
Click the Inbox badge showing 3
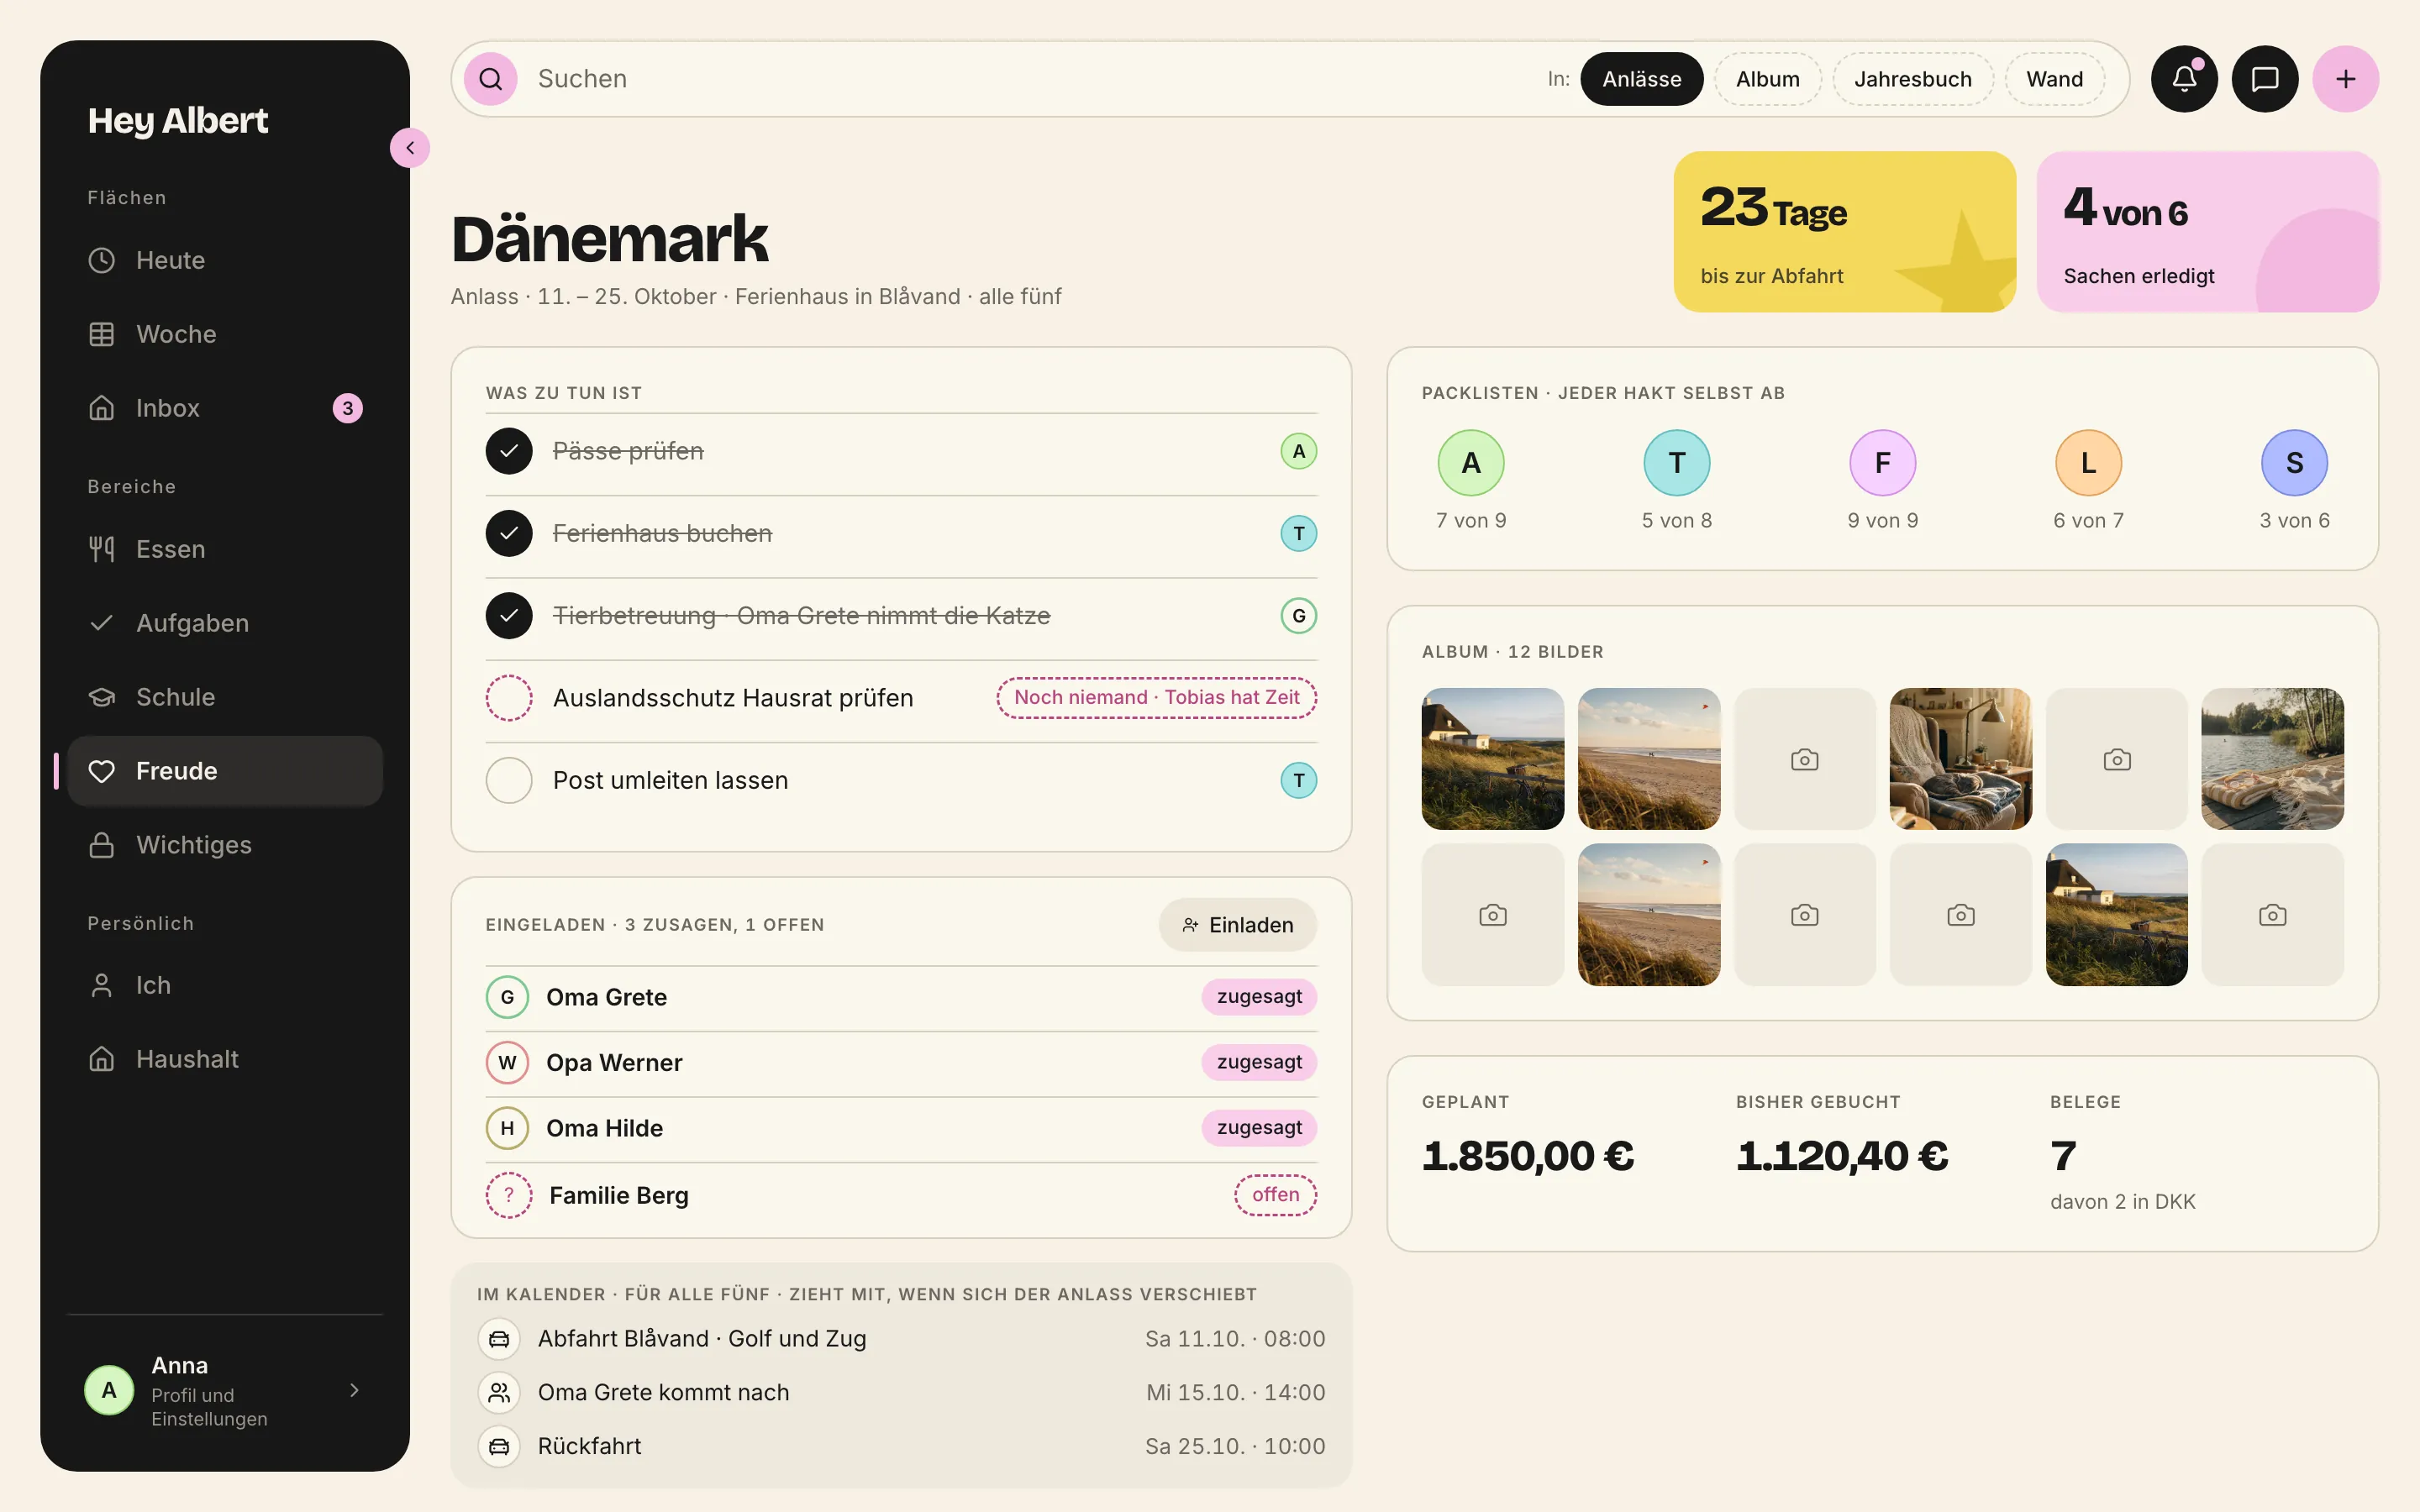click(347, 408)
